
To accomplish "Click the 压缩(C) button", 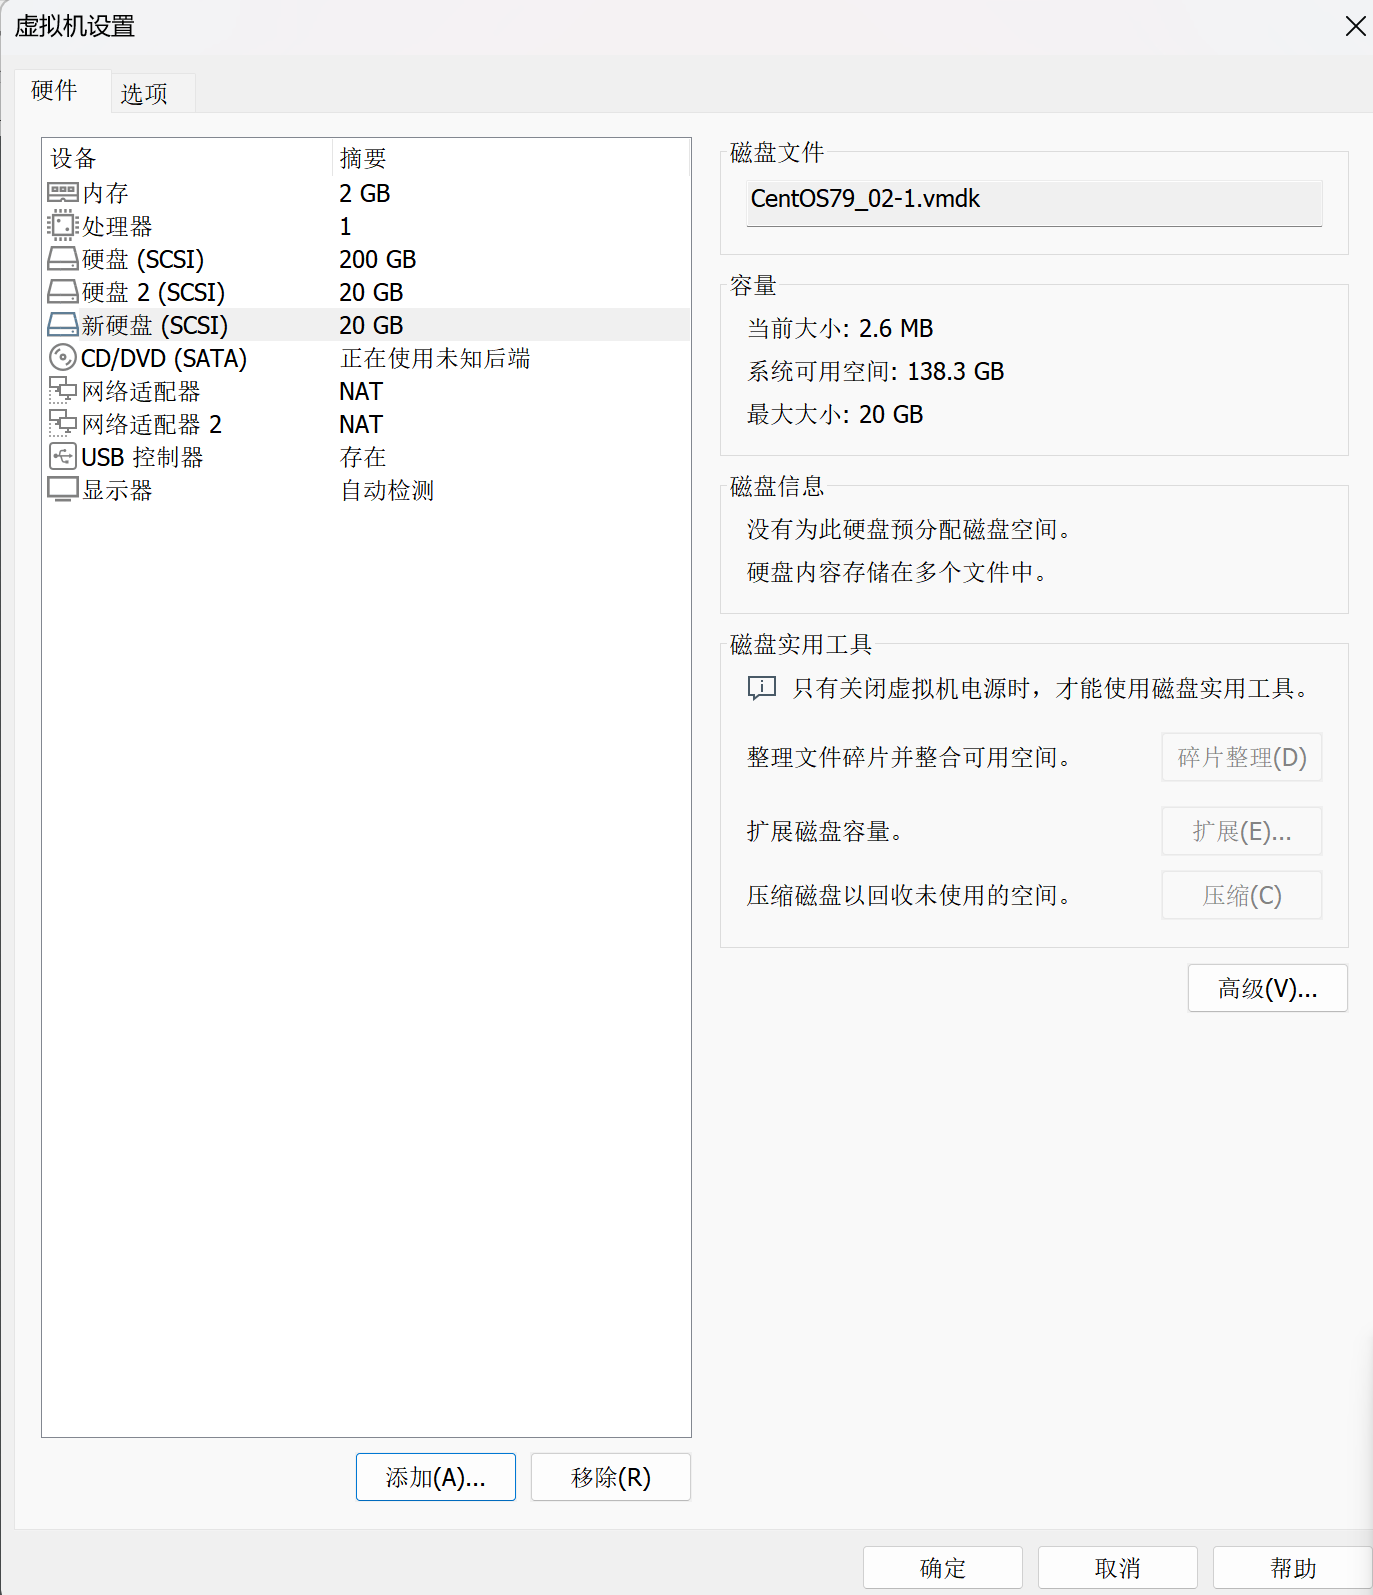I will coord(1242,895).
